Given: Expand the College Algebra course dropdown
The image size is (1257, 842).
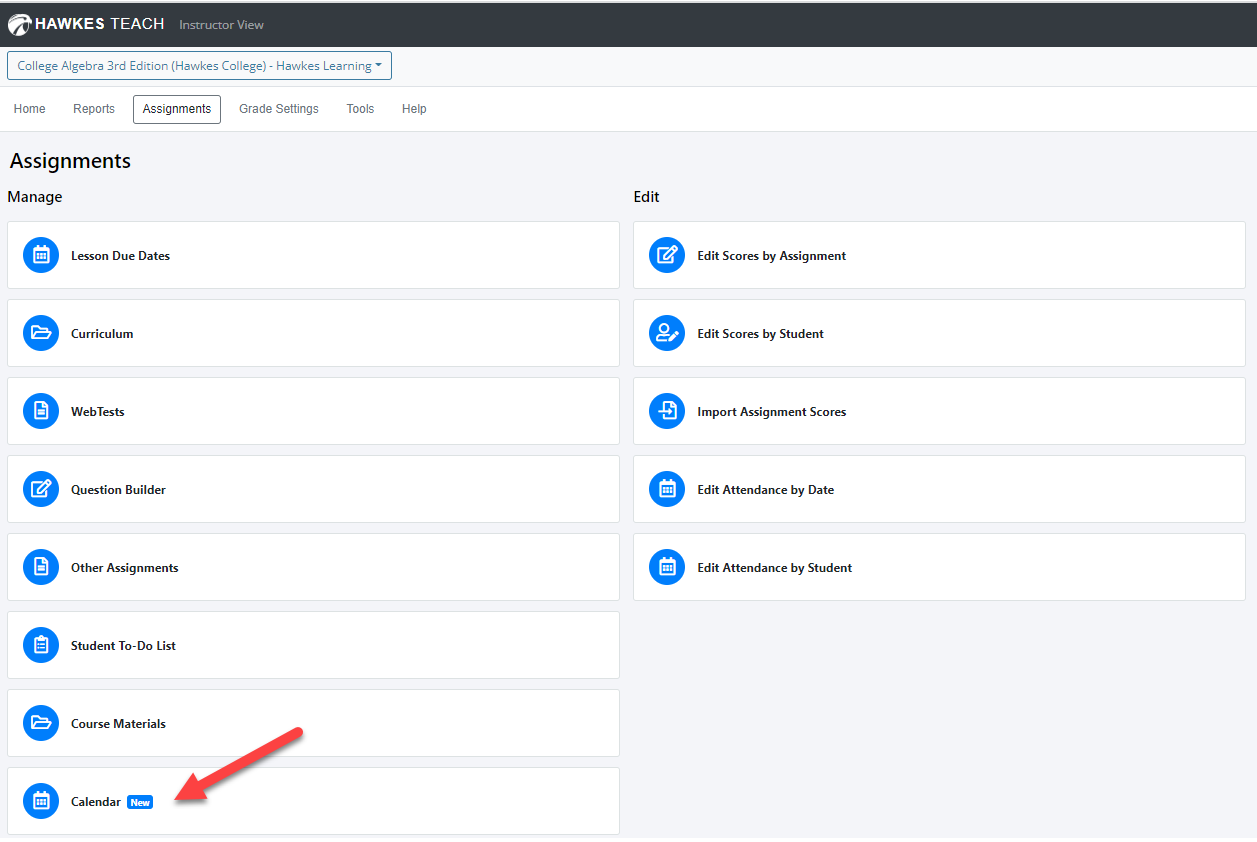Looking at the screenshot, I should [x=199, y=66].
